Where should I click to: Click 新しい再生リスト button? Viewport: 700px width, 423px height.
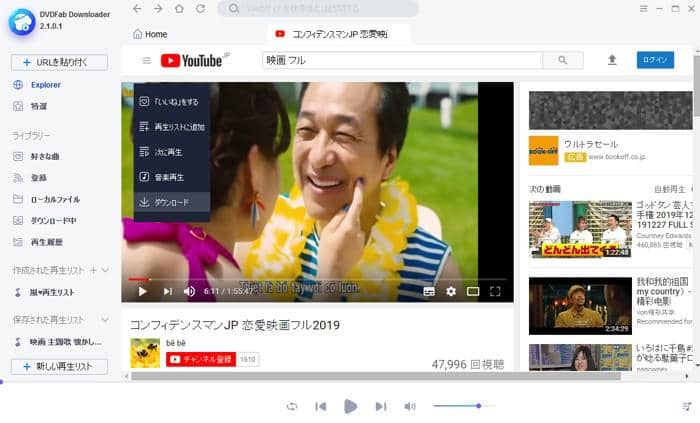coord(59,367)
